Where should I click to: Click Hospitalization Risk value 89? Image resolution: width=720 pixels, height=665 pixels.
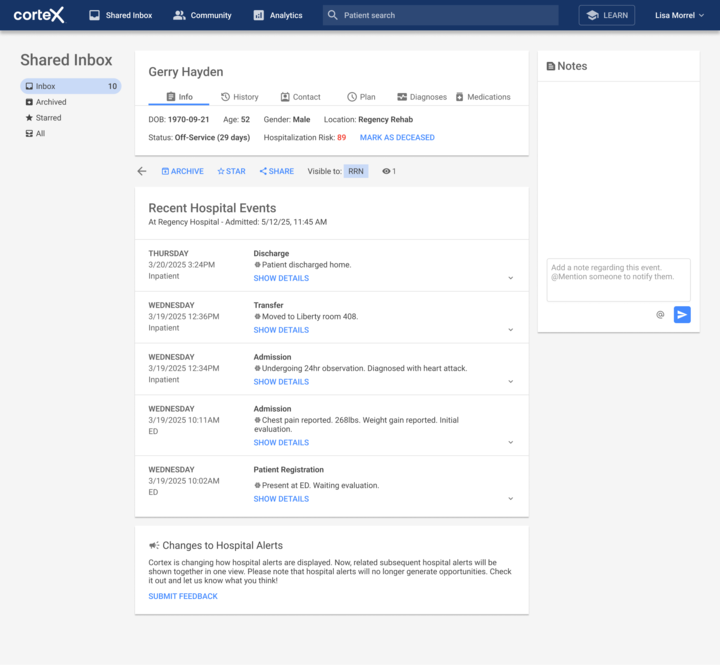click(342, 137)
